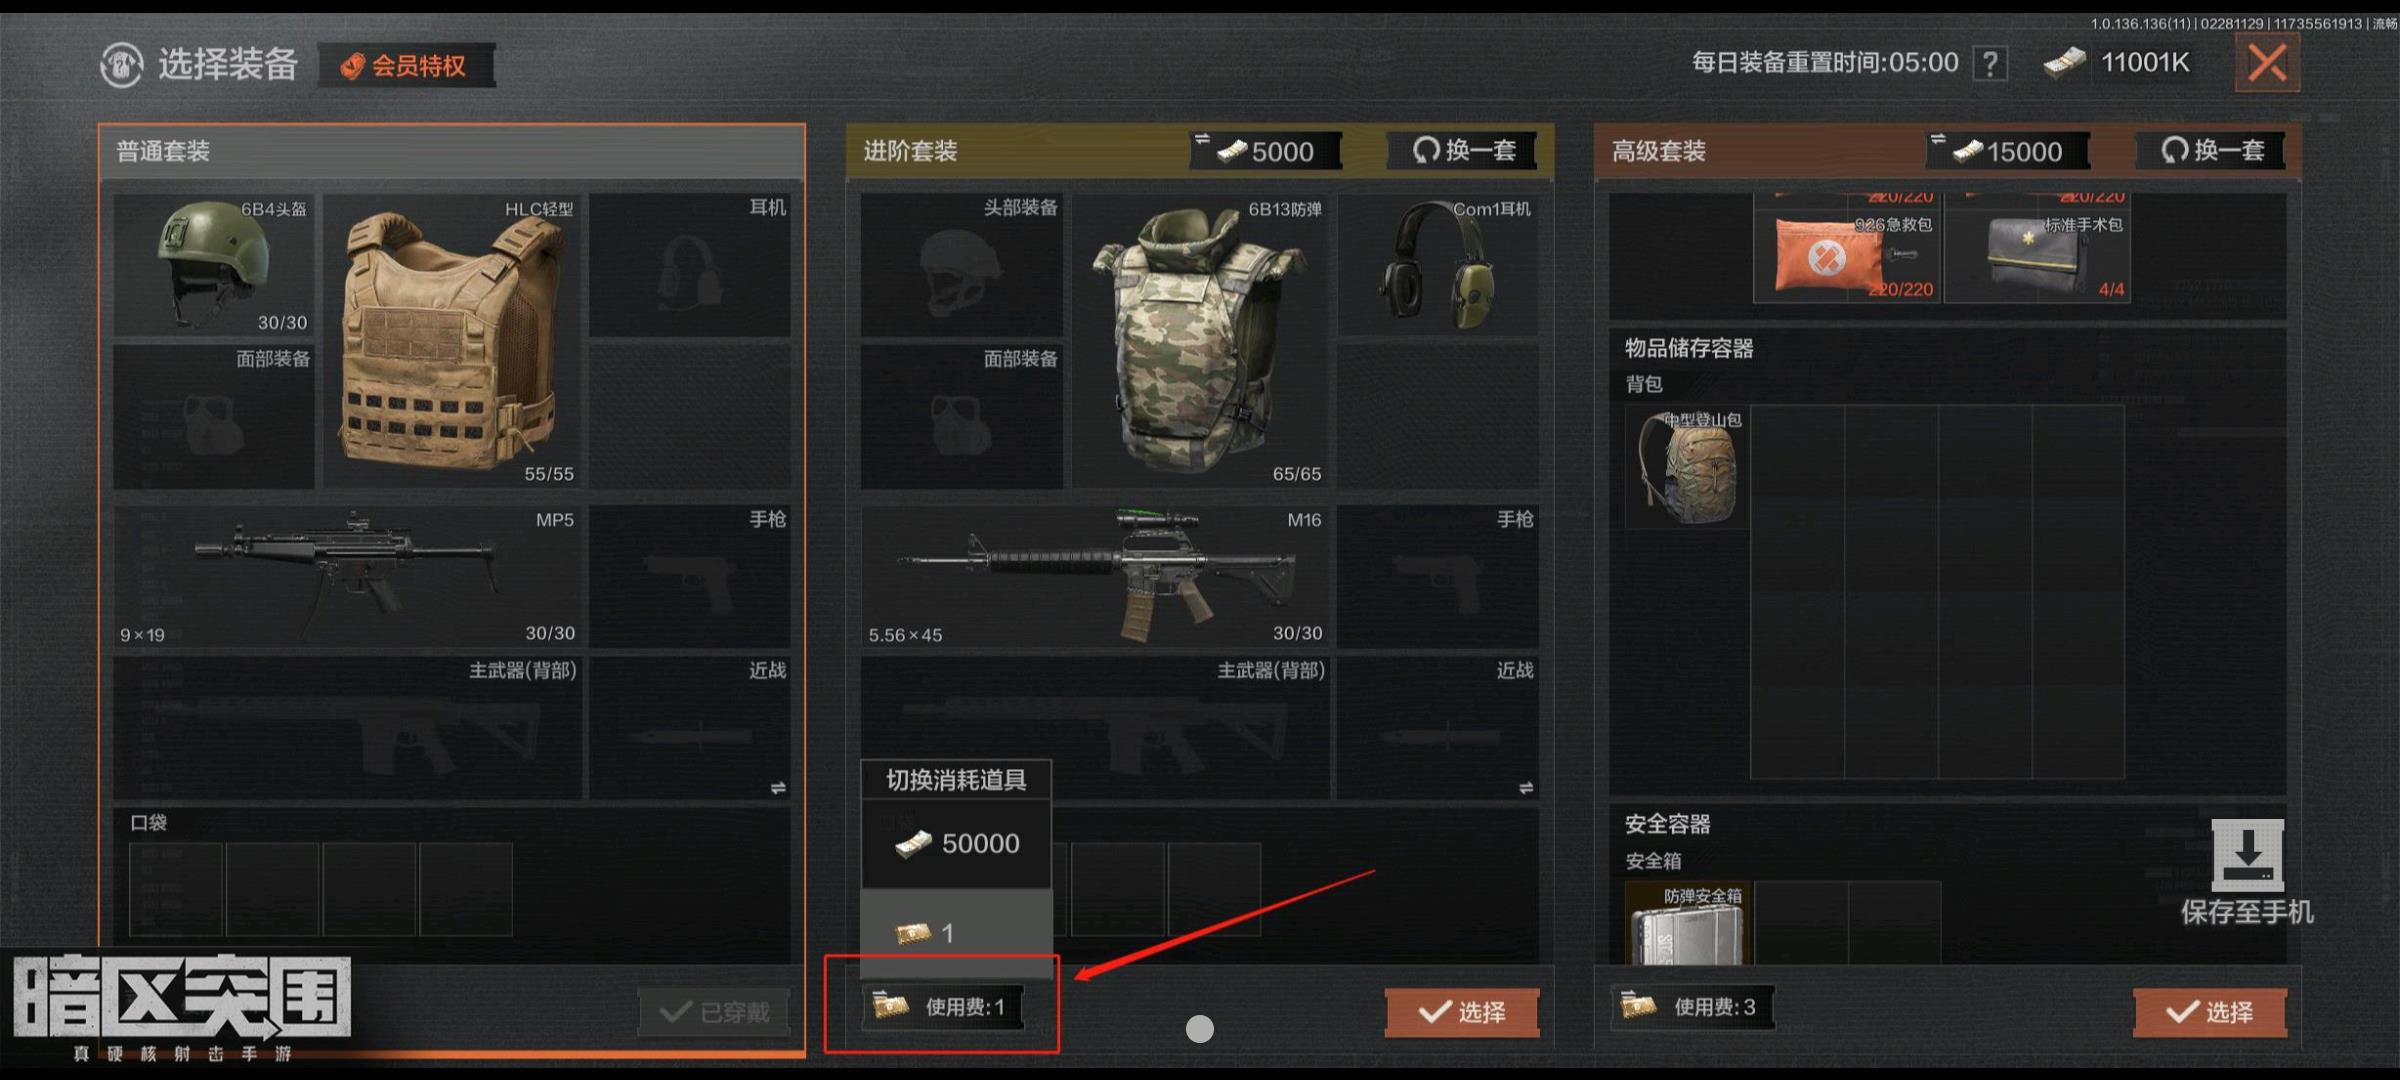Select the M16 rifle slot

1096,576
